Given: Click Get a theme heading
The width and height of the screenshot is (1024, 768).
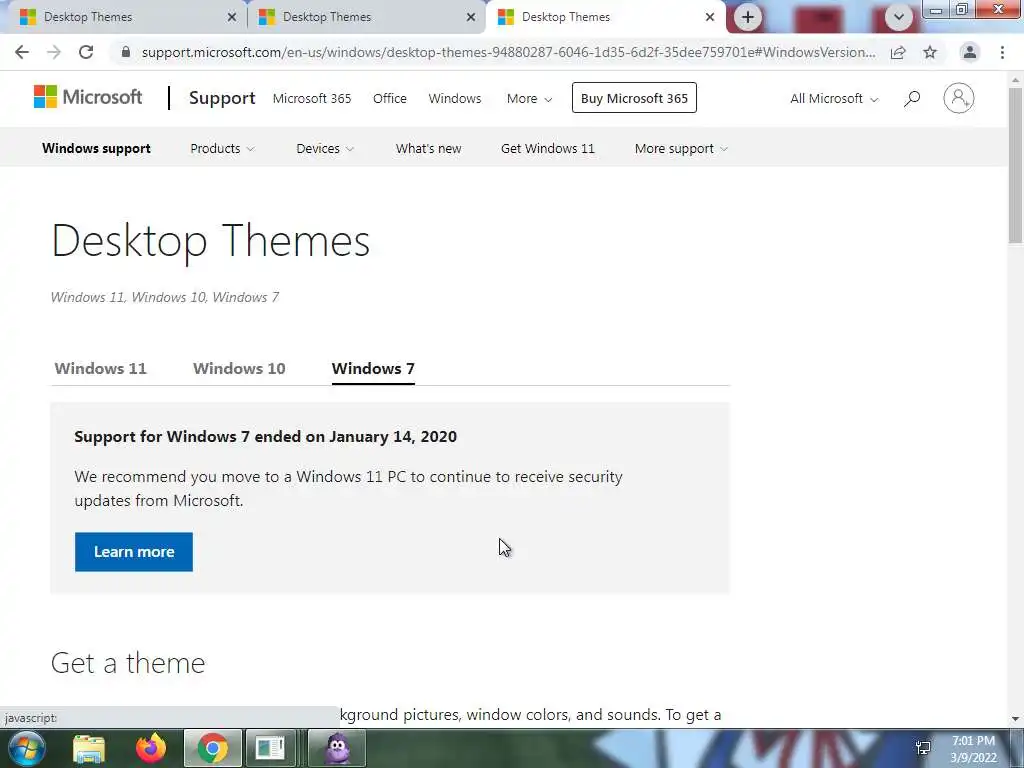Looking at the screenshot, I should [128, 663].
